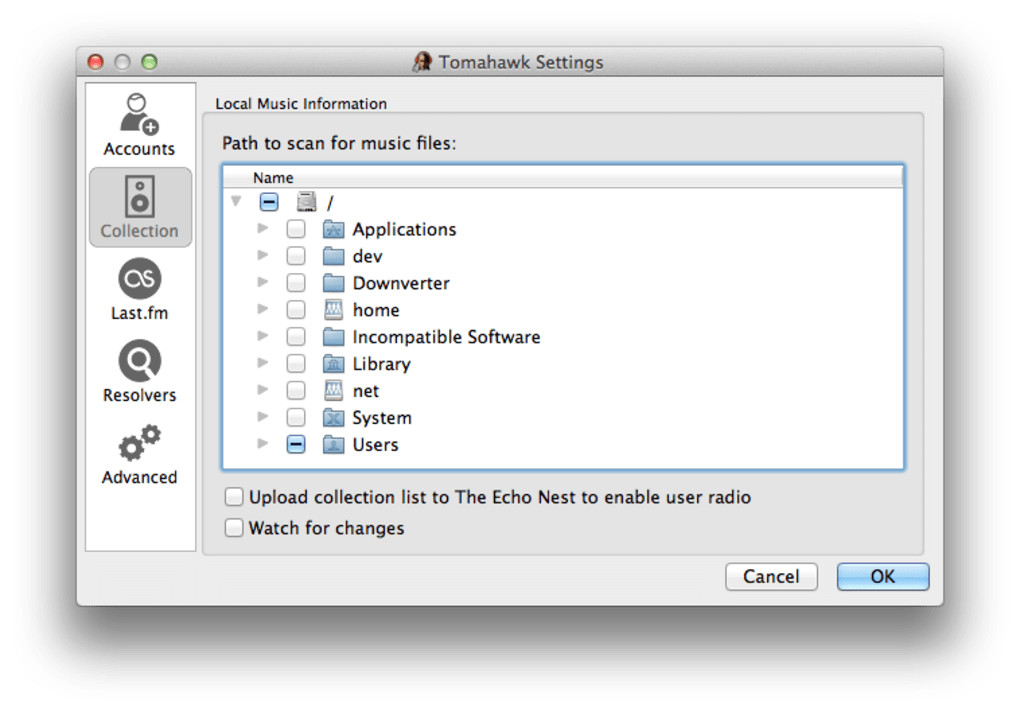Image resolution: width=1020 pixels, height=712 pixels.
Task: Expand the System folder node
Action: click(263, 416)
